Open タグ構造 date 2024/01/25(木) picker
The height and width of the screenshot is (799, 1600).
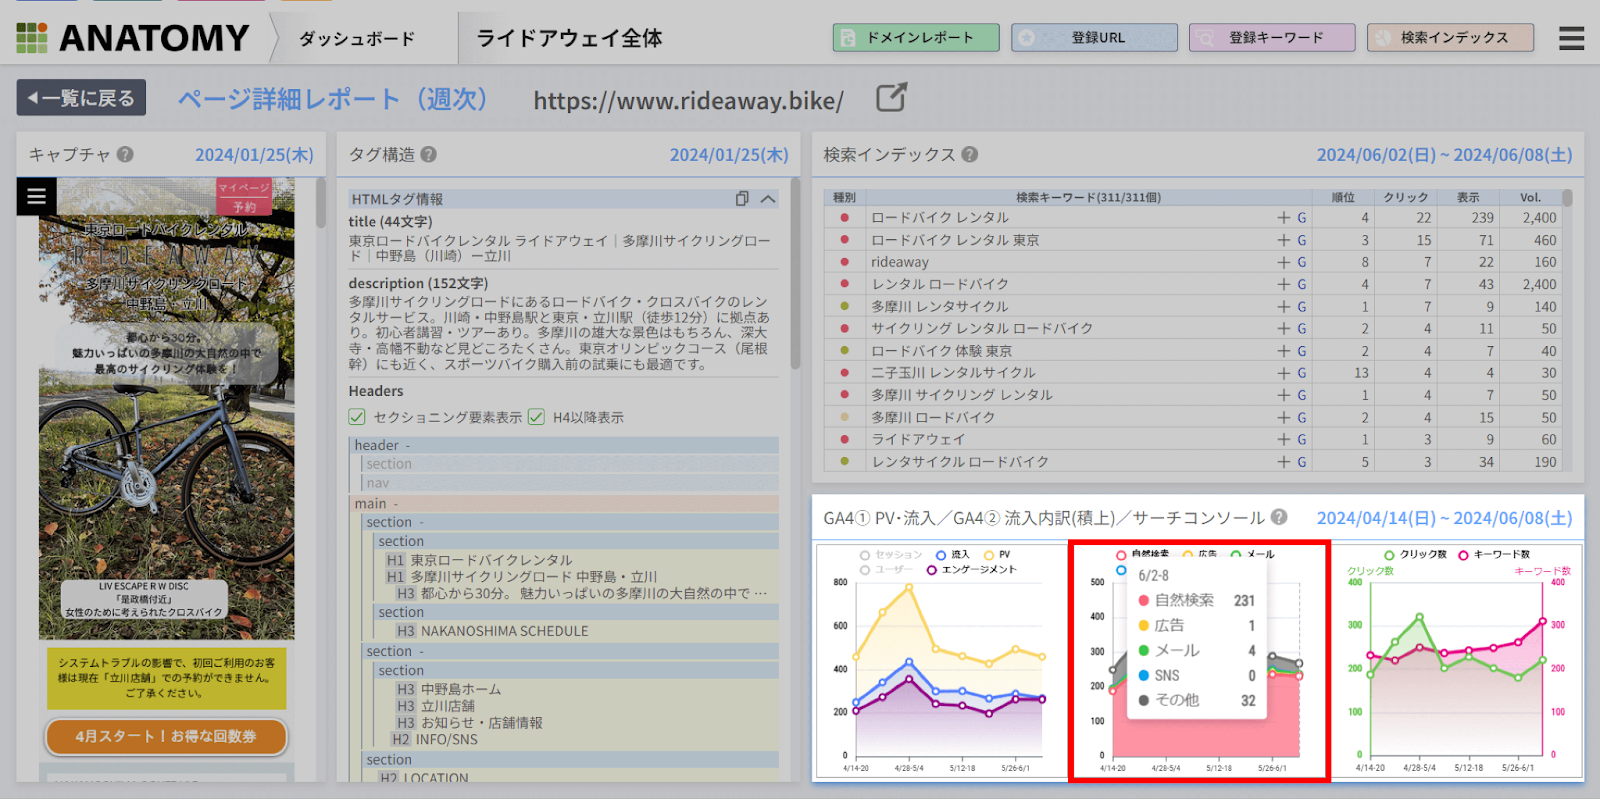729,154
